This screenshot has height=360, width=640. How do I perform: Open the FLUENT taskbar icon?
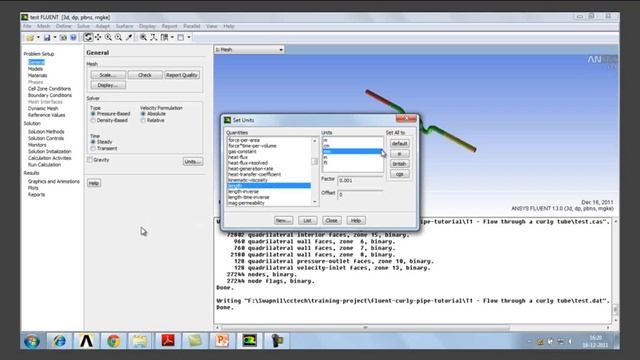tap(249, 341)
